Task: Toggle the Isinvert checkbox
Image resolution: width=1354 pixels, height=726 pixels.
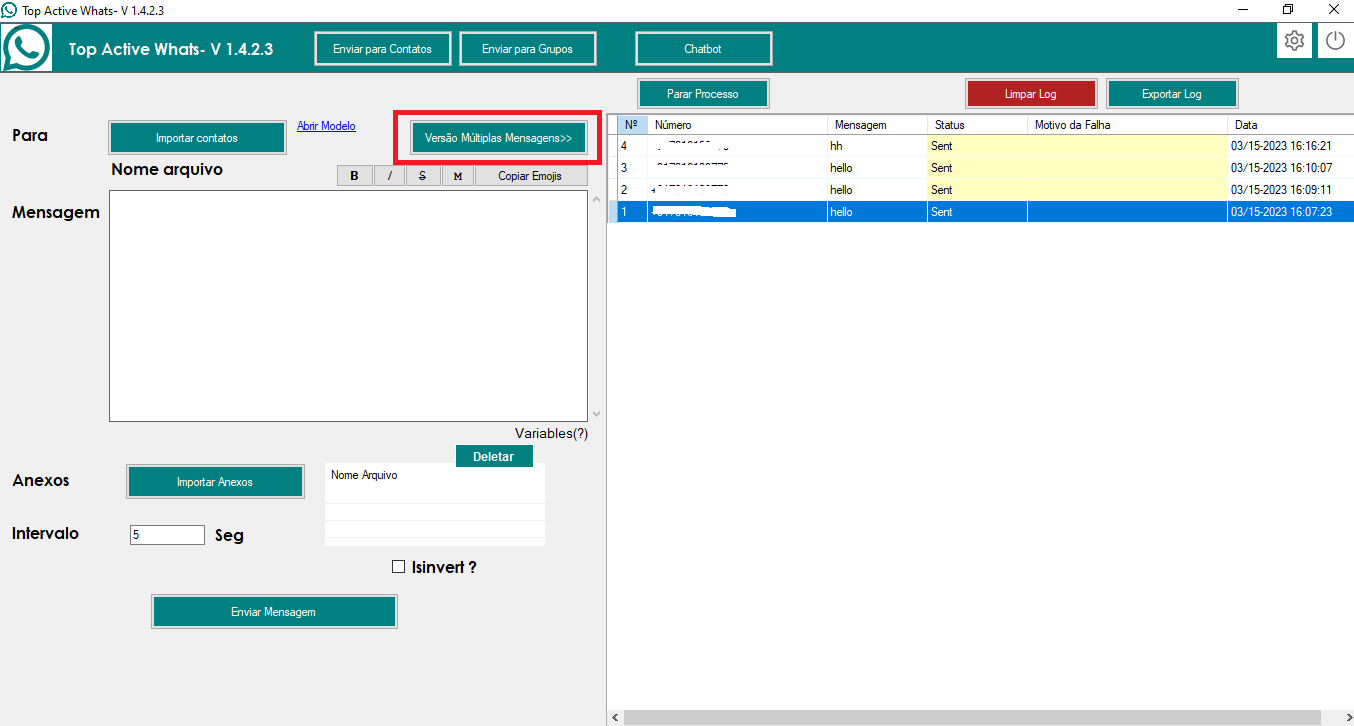Action: tap(399, 567)
